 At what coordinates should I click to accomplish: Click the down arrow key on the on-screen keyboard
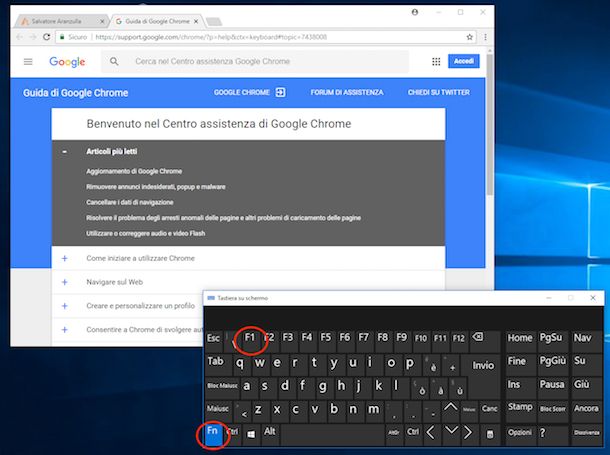pos(450,433)
